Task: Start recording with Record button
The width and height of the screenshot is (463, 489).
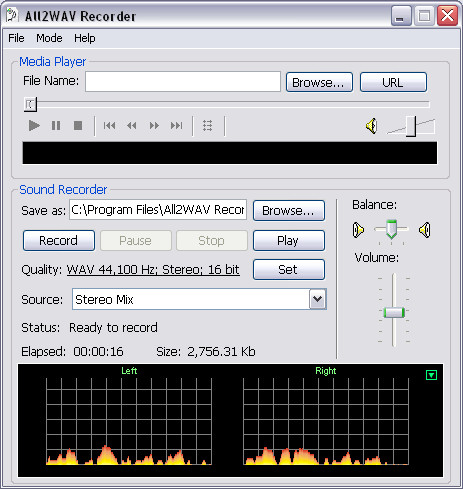Action: (x=59, y=240)
